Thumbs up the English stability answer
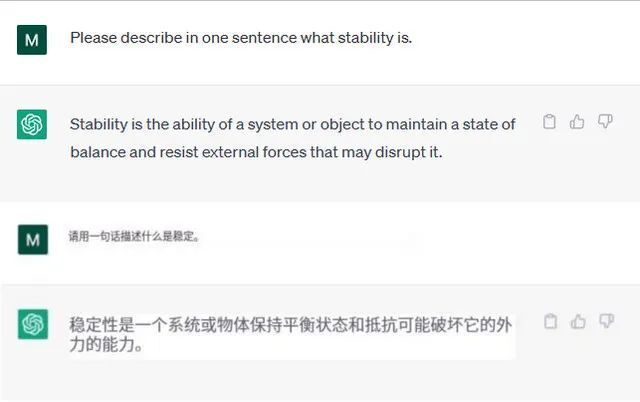 pos(577,122)
